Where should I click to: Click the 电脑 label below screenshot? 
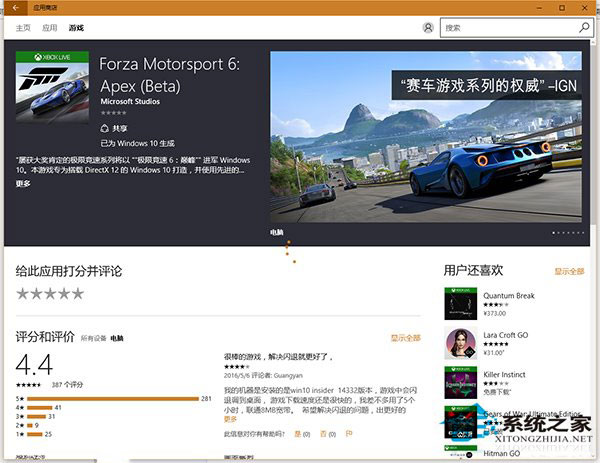[x=277, y=232]
